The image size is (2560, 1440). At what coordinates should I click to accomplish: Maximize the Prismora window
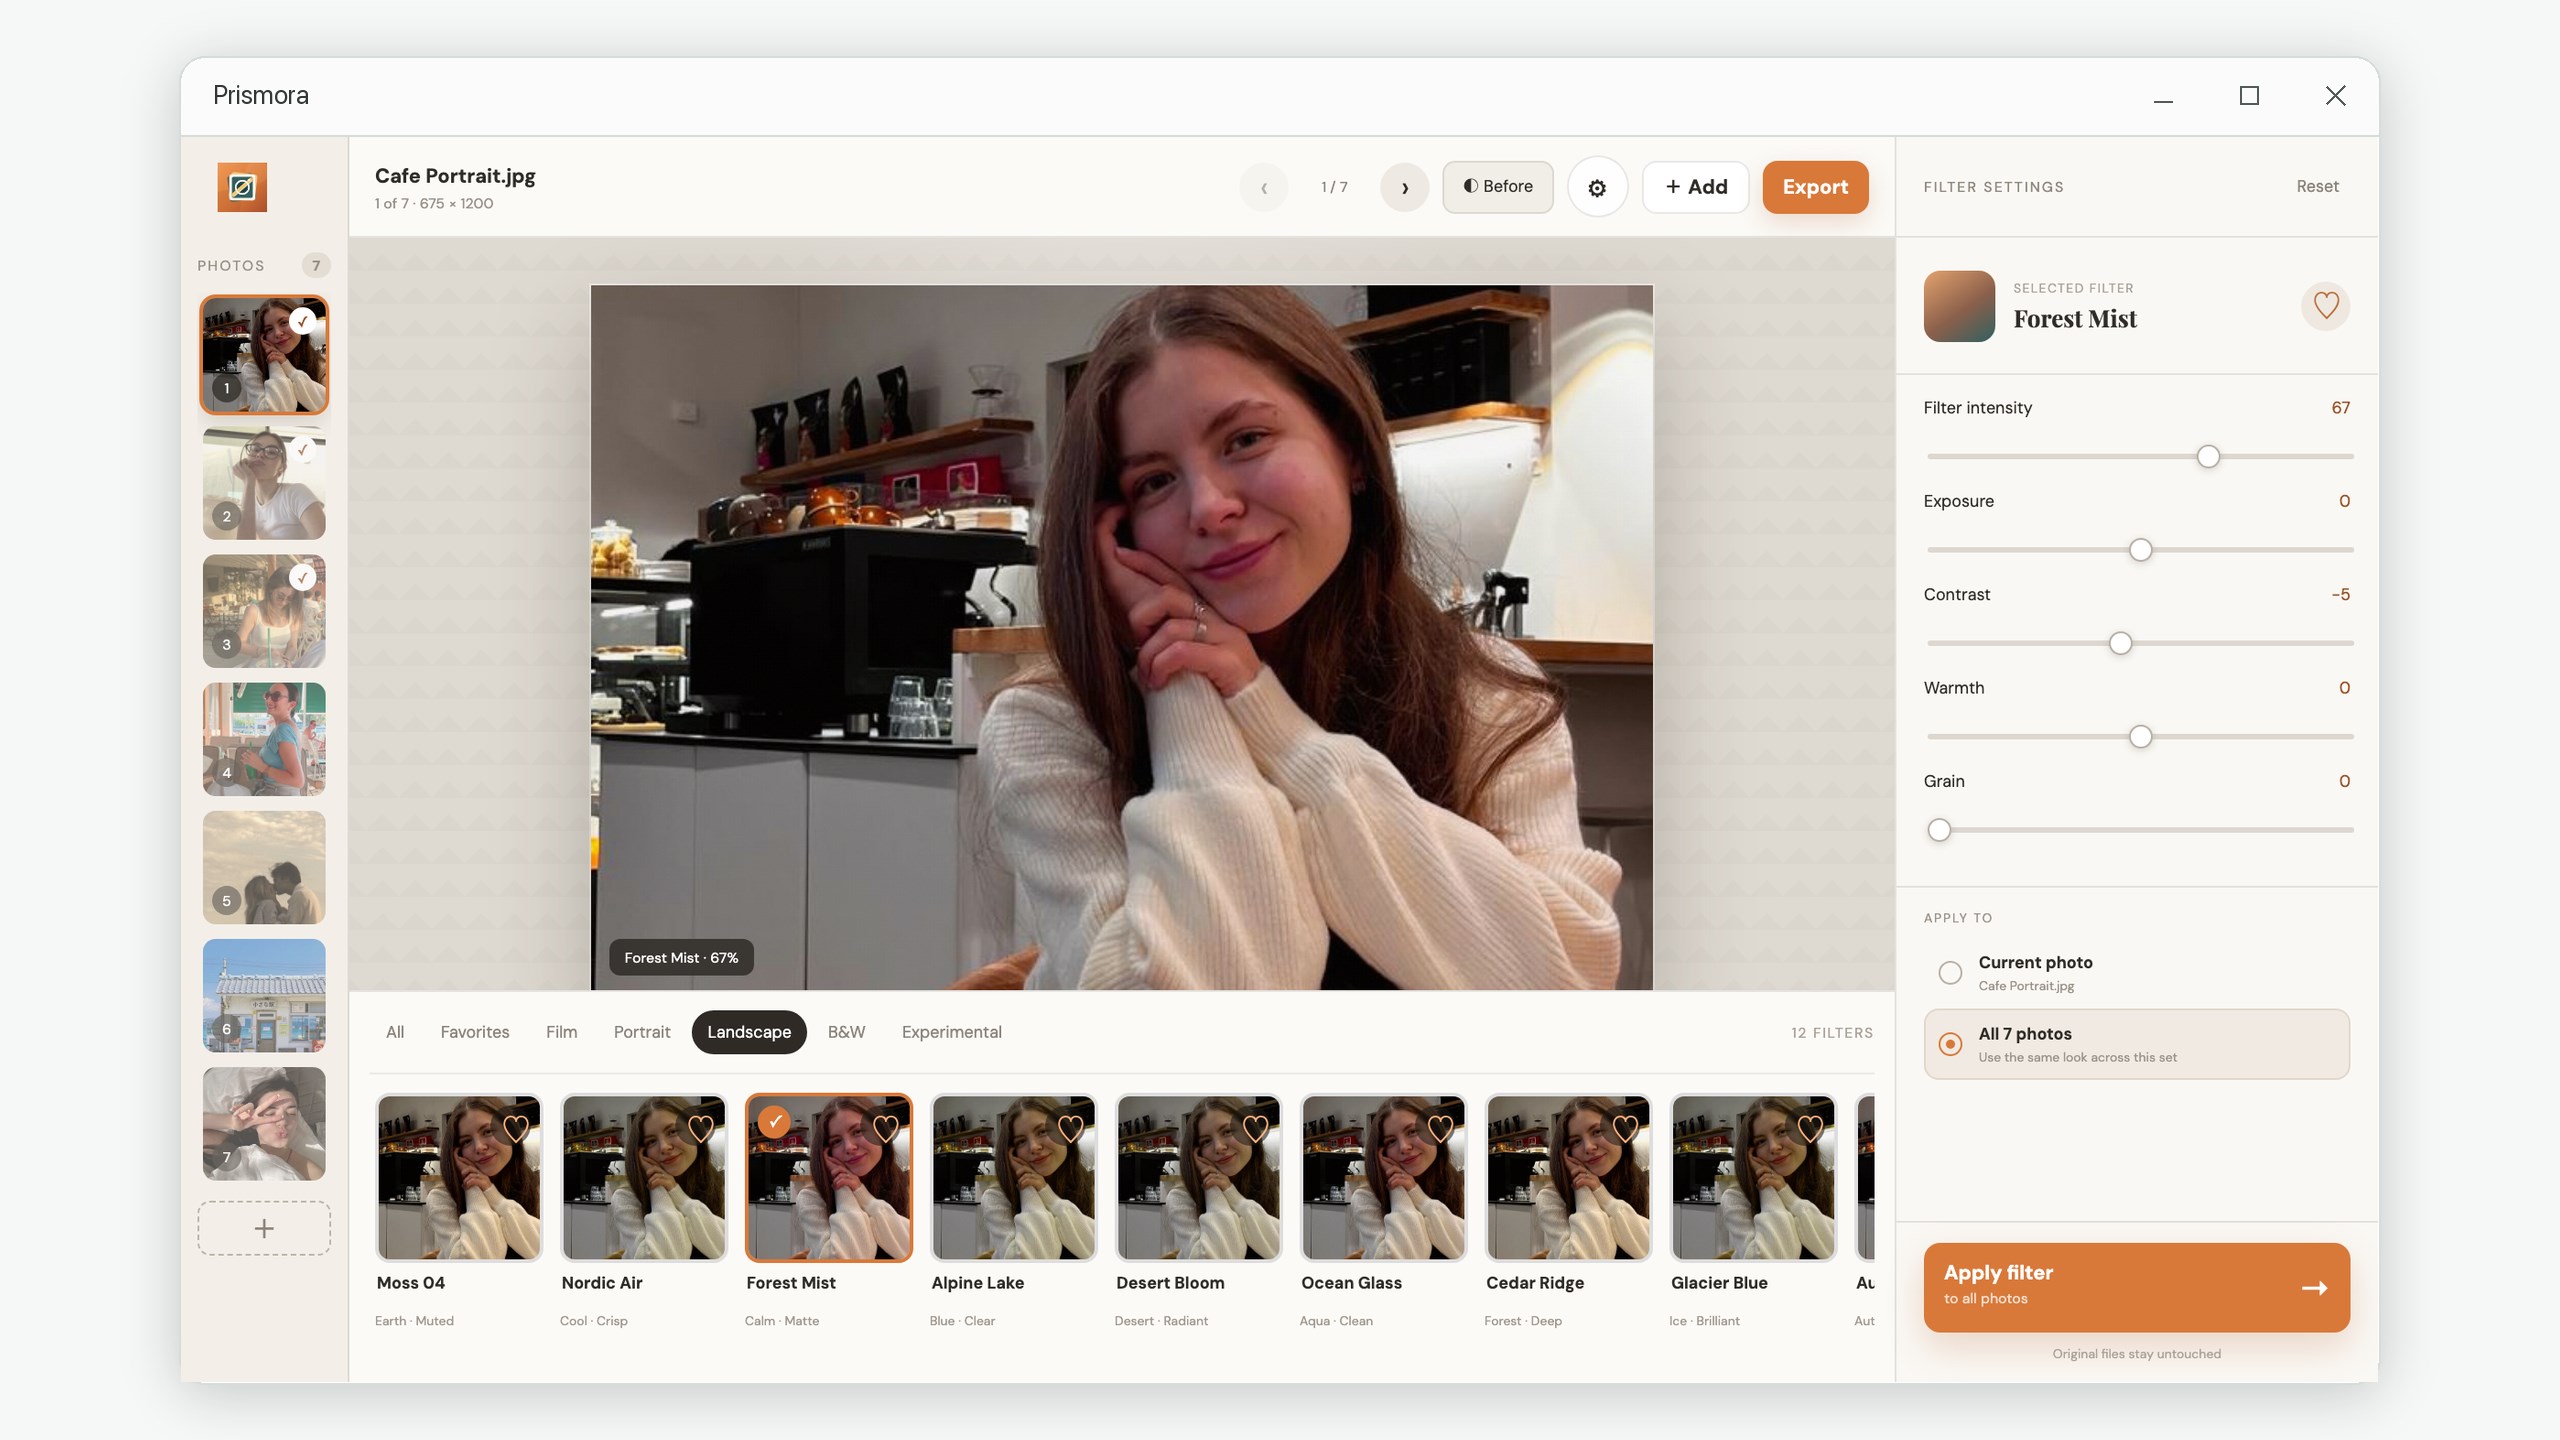(2249, 96)
